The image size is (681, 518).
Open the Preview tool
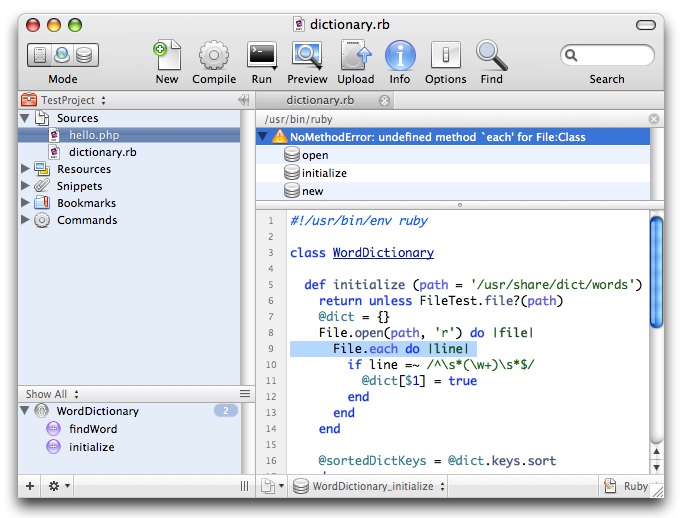[307, 55]
